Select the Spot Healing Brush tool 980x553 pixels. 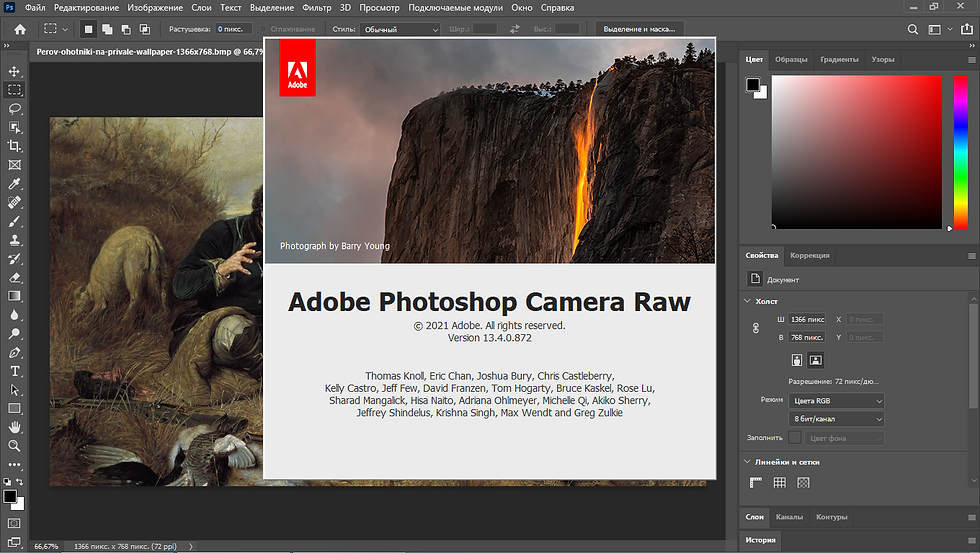(x=14, y=202)
